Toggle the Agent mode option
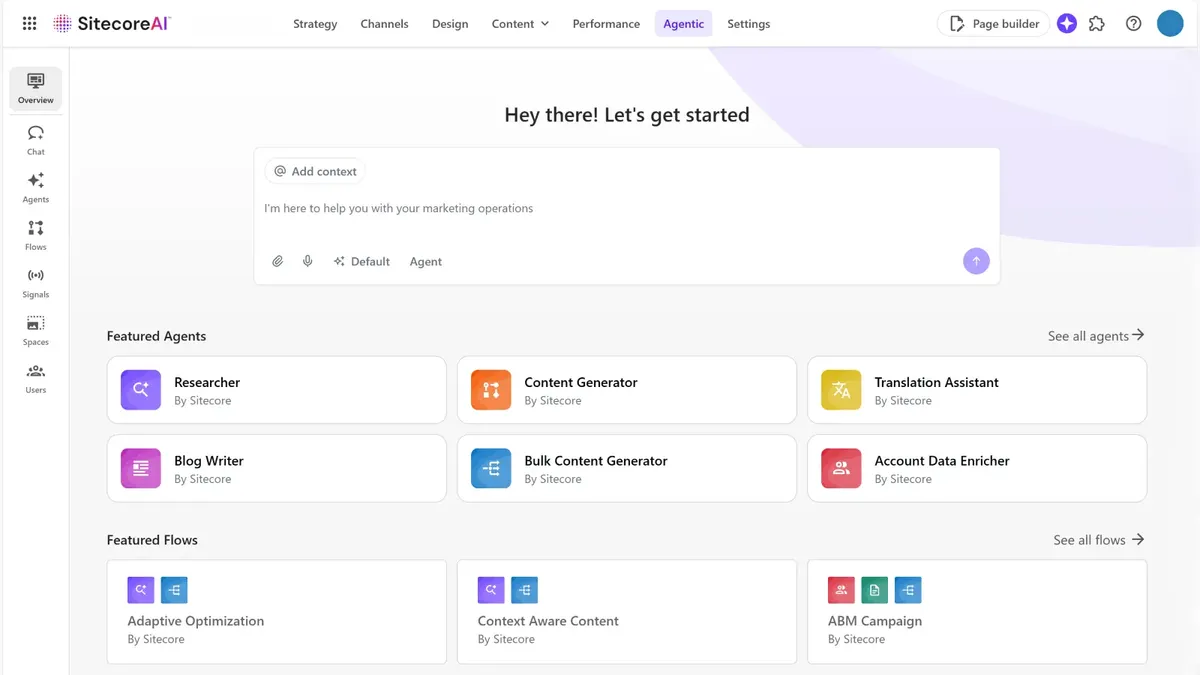This screenshot has height=675, width=1200. (x=425, y=261)
